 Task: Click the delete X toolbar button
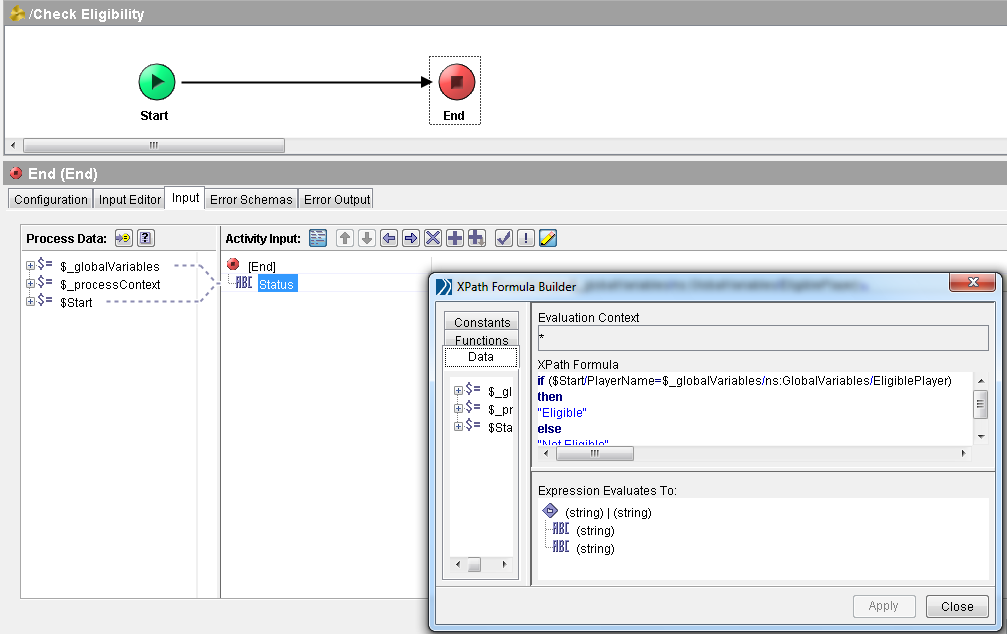click(x=433, y=238)
